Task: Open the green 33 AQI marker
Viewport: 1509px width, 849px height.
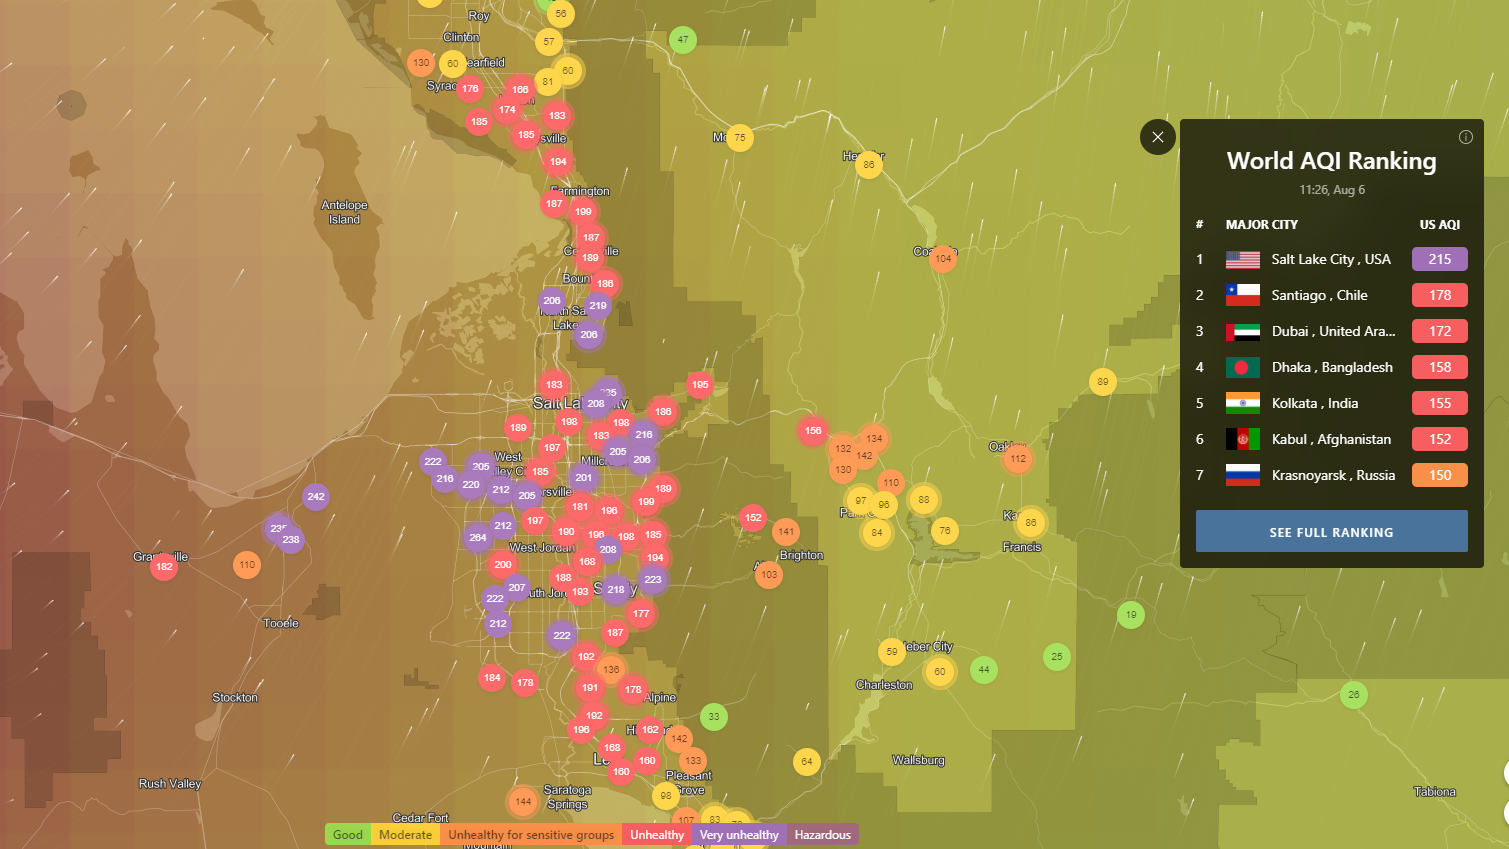Action: [714, 717]
